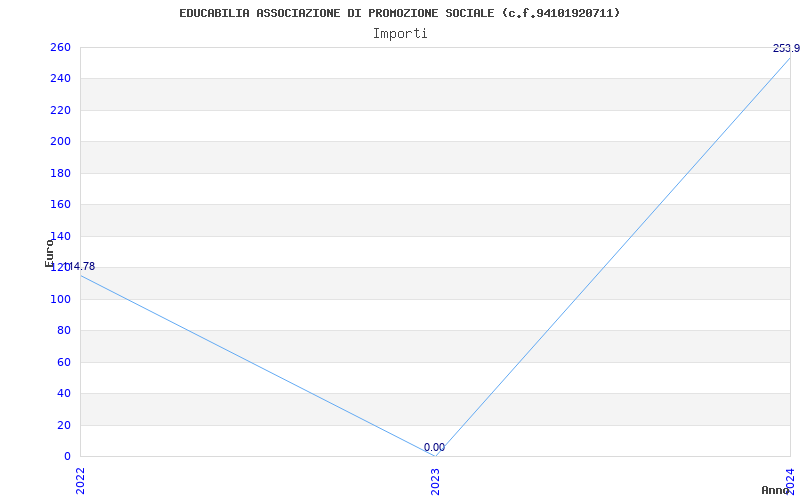Click the 60 y-axis tick label
800x500 pixels.
[64, 362]
